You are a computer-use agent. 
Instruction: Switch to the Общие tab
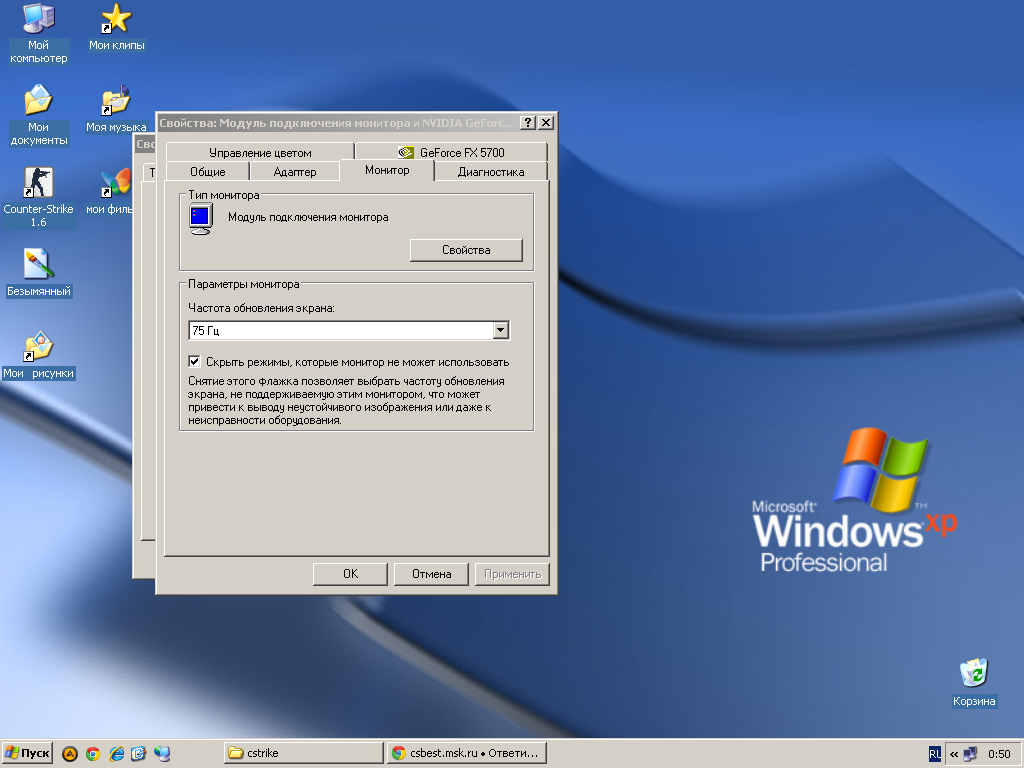pyautogui.click(x=208, y=172)
